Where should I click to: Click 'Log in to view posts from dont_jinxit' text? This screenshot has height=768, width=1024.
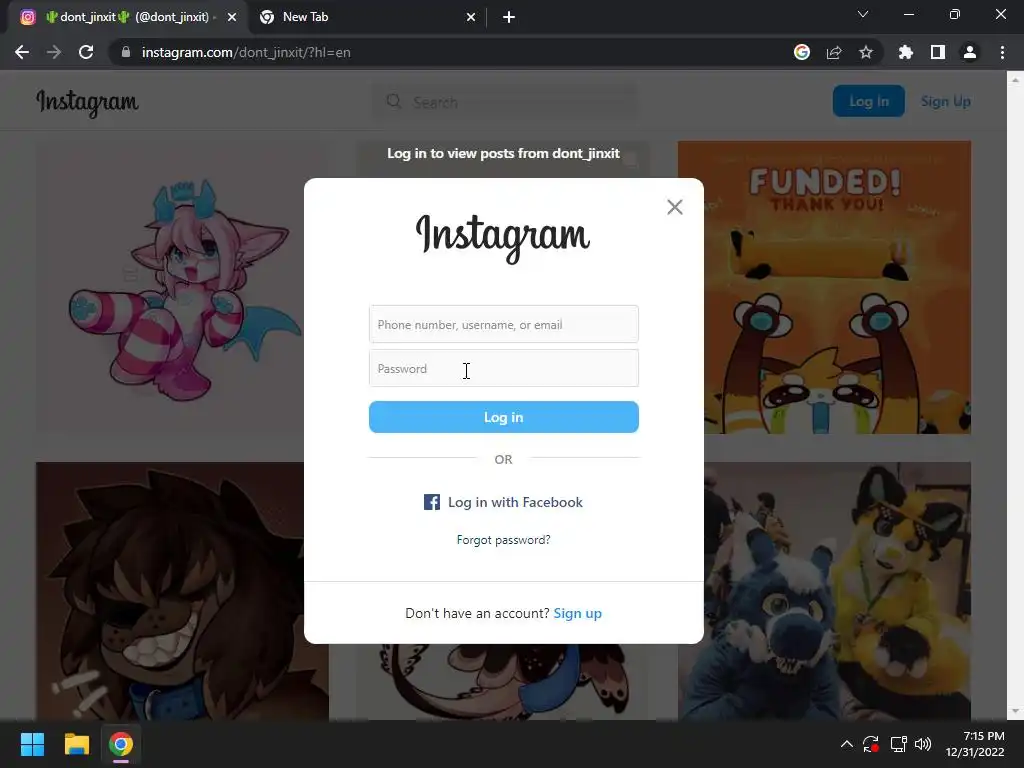(504, 153)
